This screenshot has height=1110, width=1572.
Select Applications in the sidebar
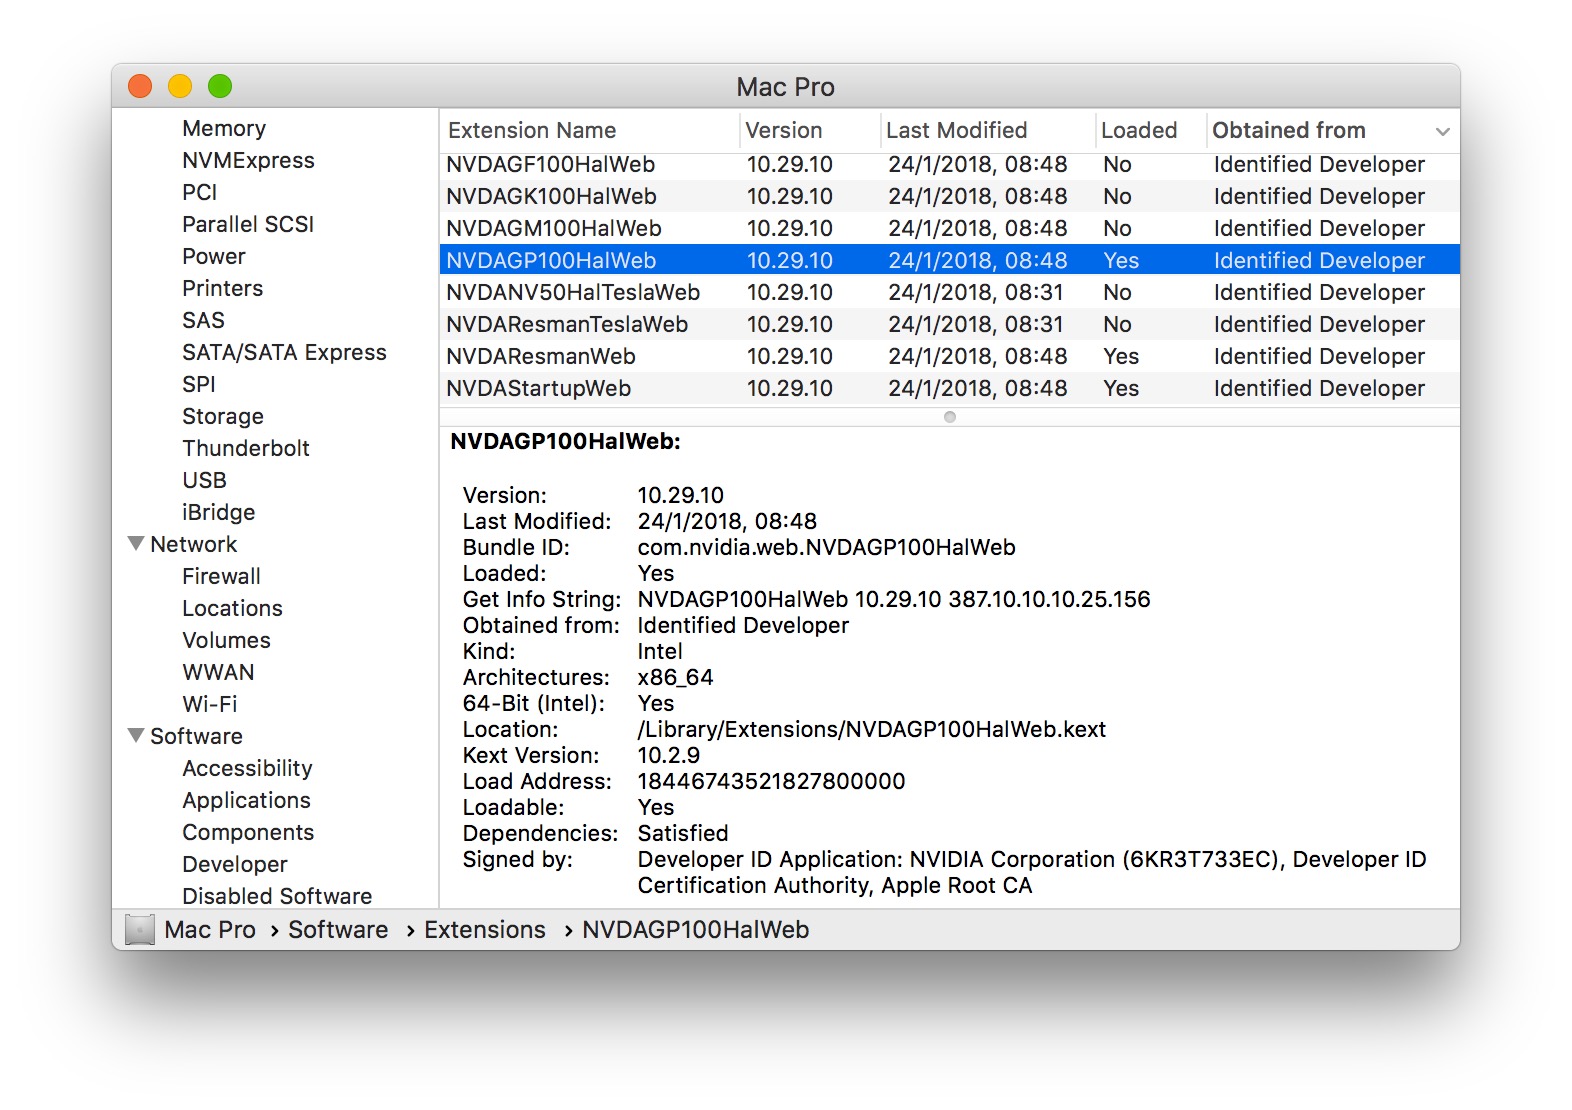tap(246, 800)
